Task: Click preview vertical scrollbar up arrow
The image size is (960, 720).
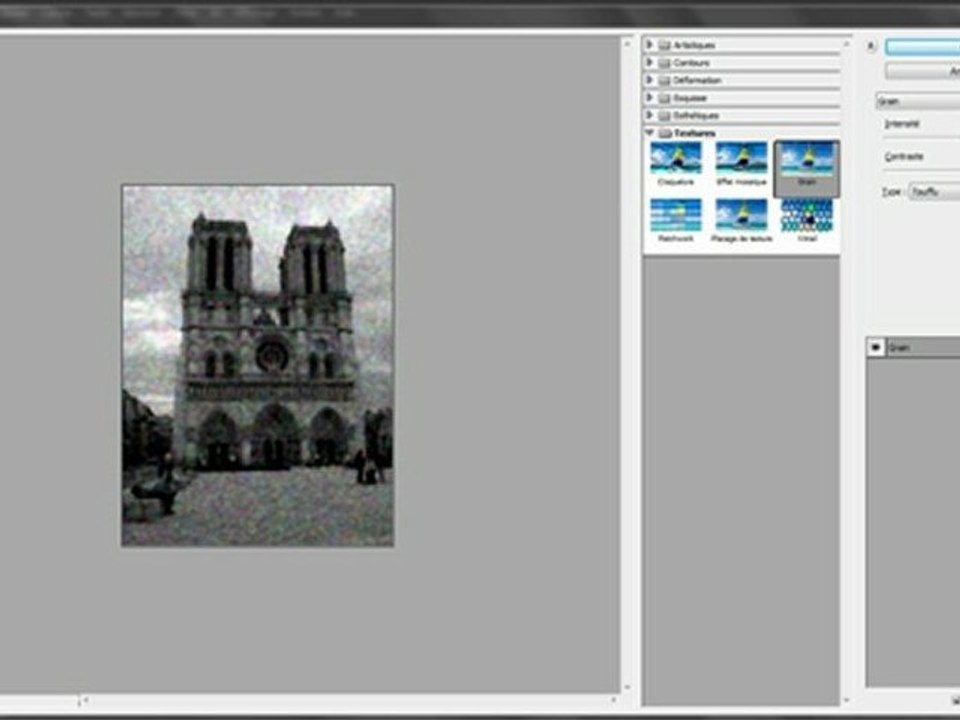Action: [626, 44]
